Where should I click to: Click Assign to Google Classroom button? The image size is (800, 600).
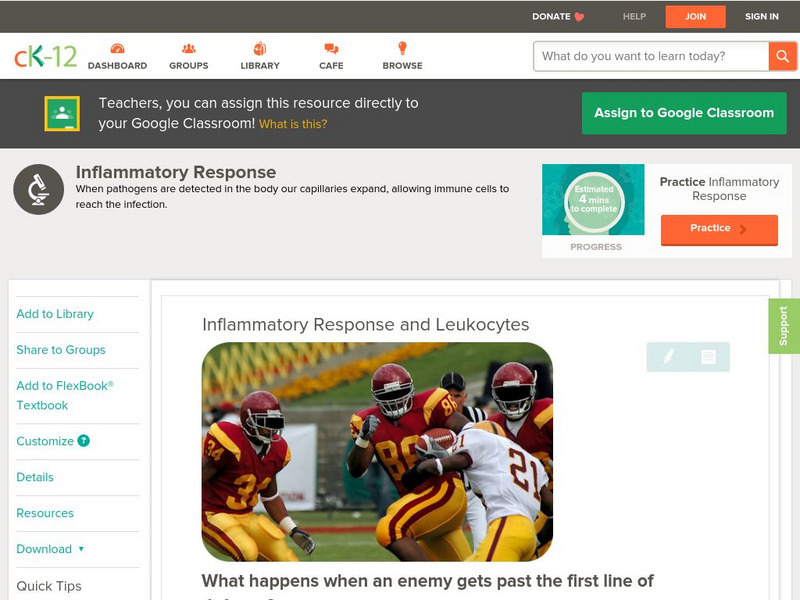point(684,113)
